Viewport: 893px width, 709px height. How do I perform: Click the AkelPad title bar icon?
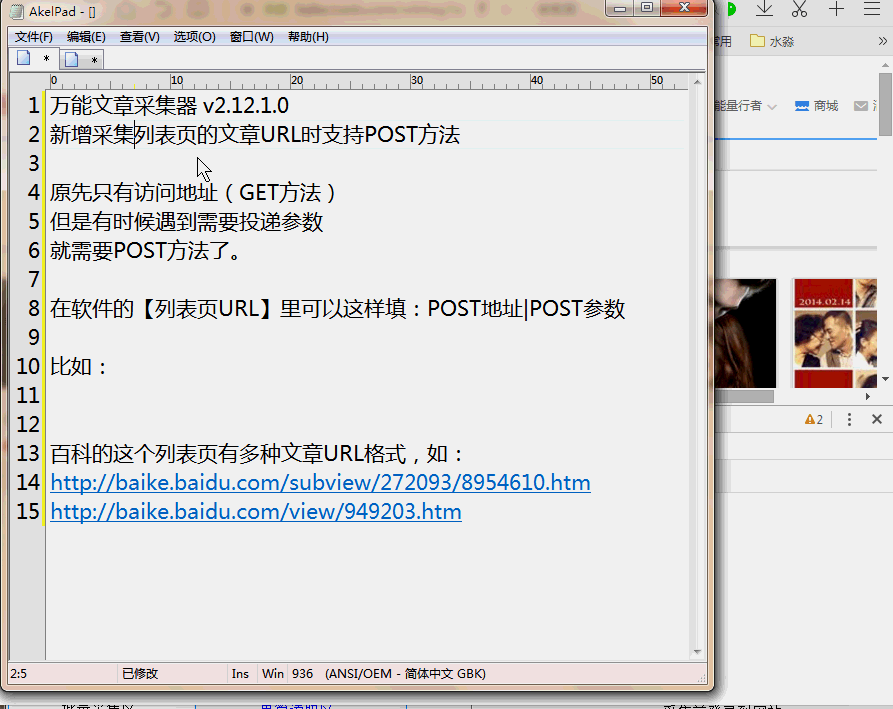17,11
